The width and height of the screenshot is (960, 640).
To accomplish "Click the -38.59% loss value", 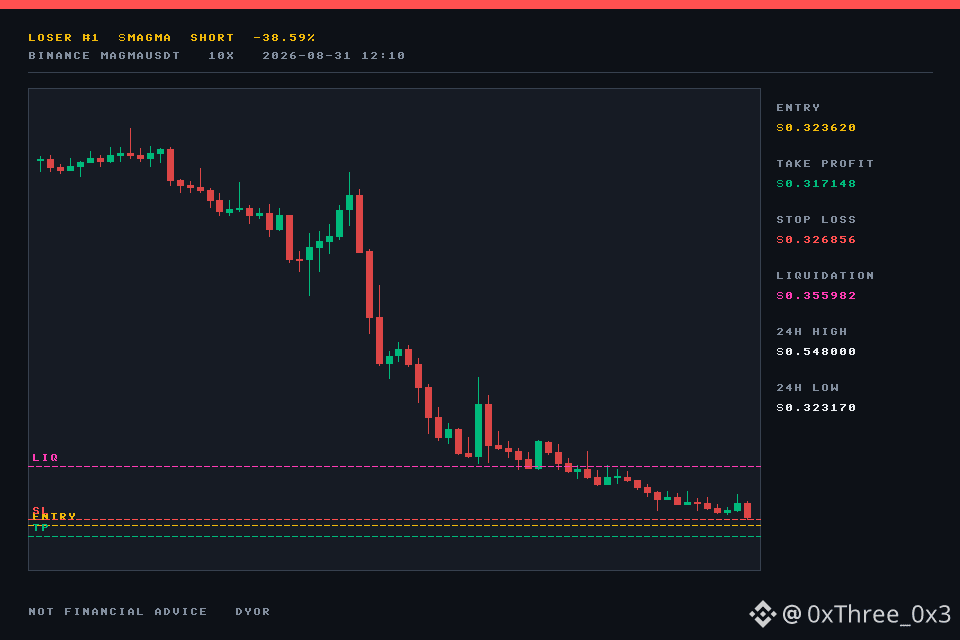I will pyautogui.click(x=284, y=38).
